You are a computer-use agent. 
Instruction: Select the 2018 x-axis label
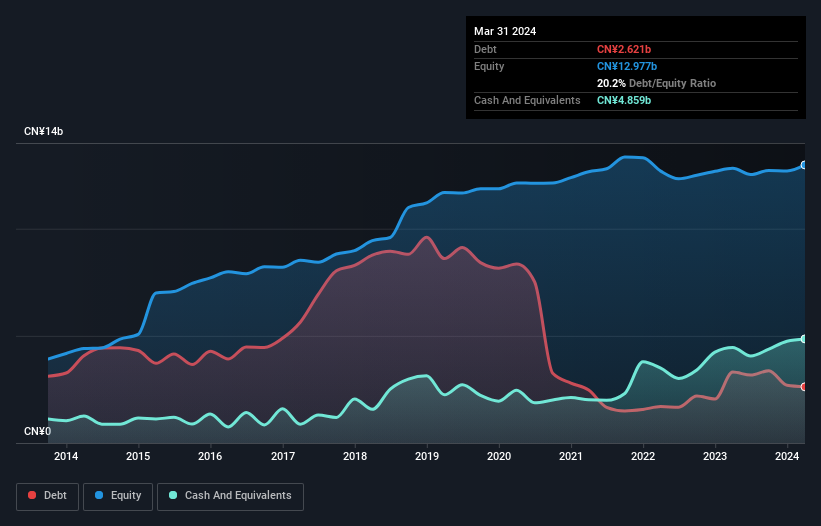click(355, 457)
